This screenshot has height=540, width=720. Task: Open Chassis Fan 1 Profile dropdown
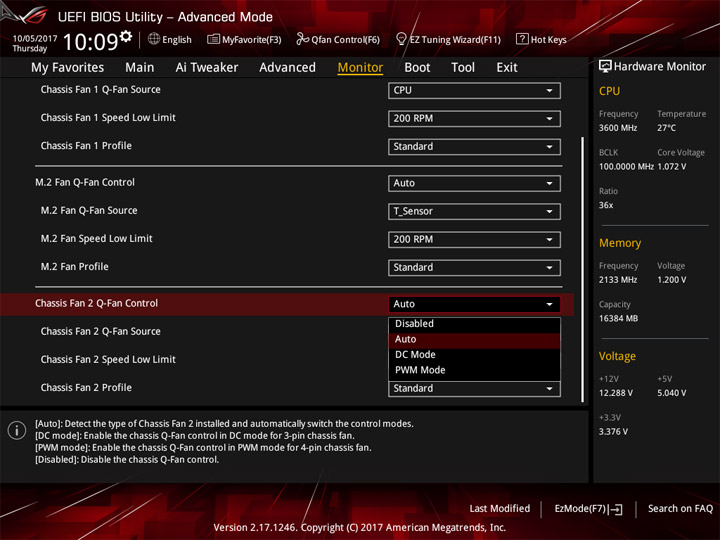(474, 146)
